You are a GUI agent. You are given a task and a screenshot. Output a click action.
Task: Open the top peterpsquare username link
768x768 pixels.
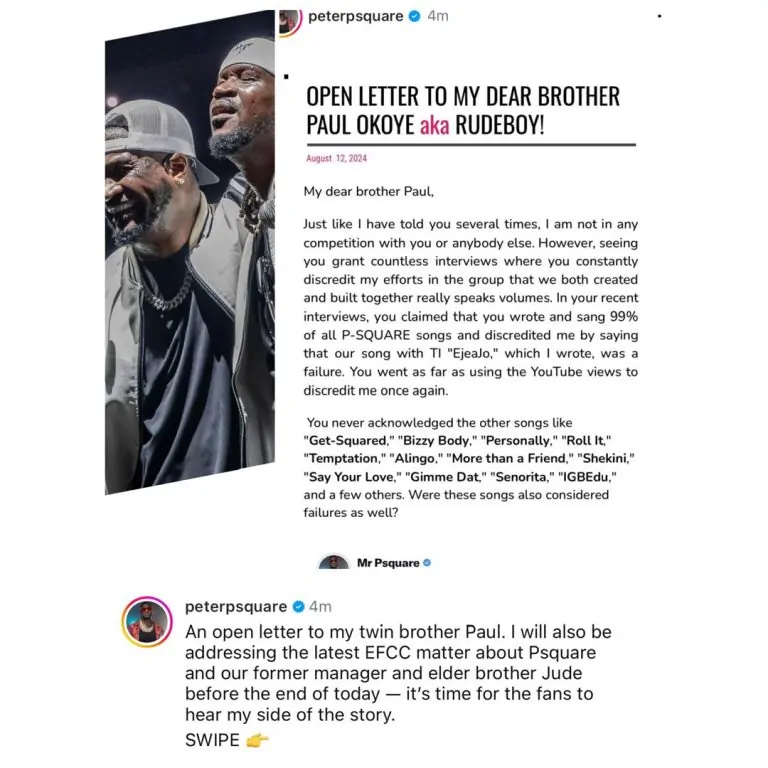pos(356,16)
